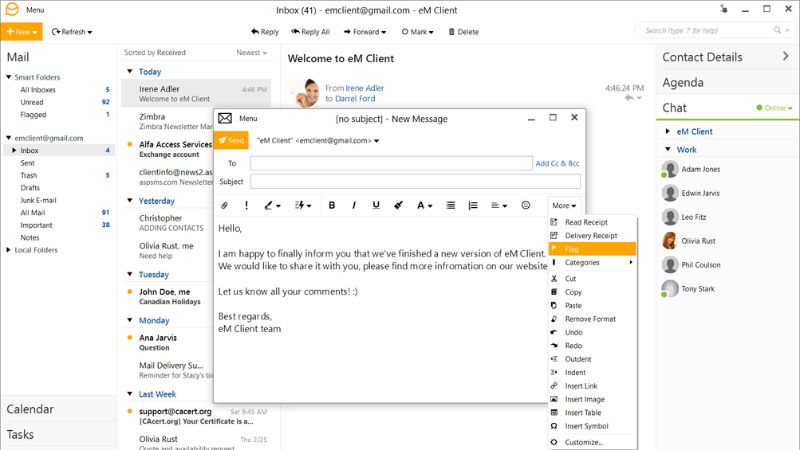Choose Paste from the More menu
800x450 pixels.
[592, 305]
